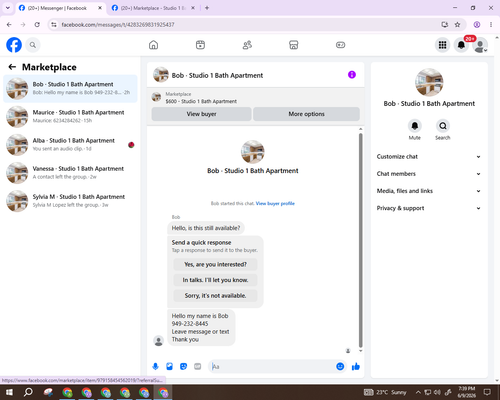This screenshot has width=500, height=400.
Task: Open Windows taskbar search
Action: tap(28, 392)
